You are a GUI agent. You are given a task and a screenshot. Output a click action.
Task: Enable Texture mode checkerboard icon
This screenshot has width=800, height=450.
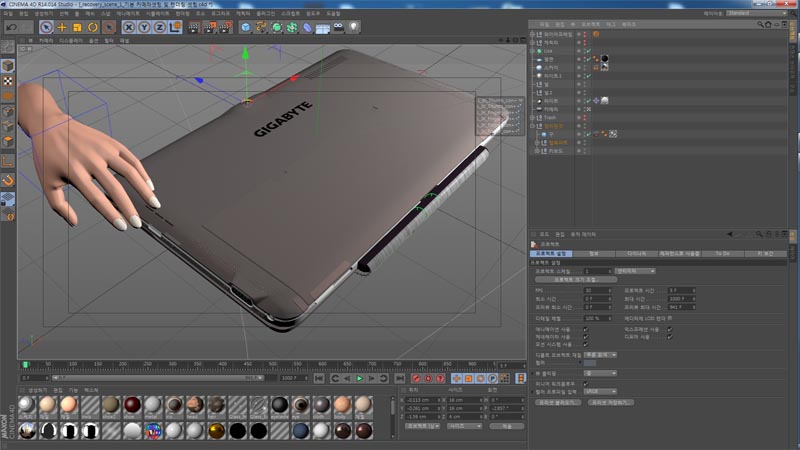click(8, 81)
